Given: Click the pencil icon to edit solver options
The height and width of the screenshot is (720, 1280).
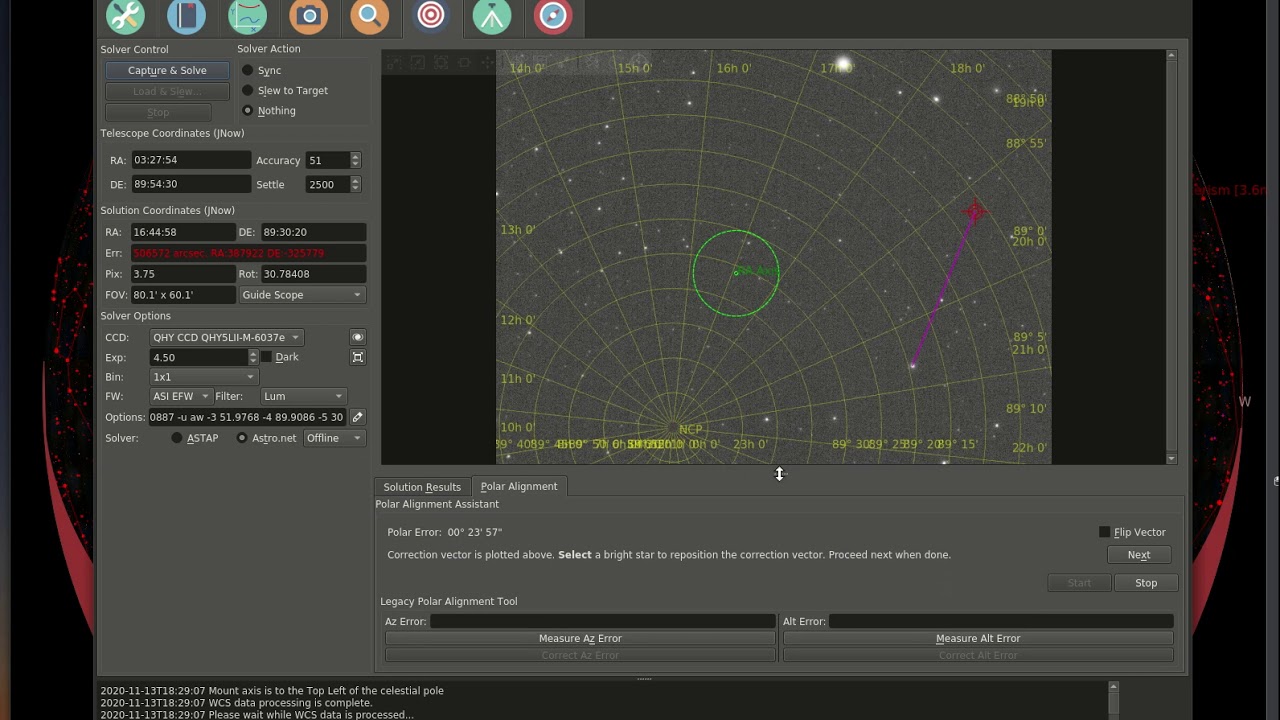Looking at the screenshot, I should pos(357,417).
